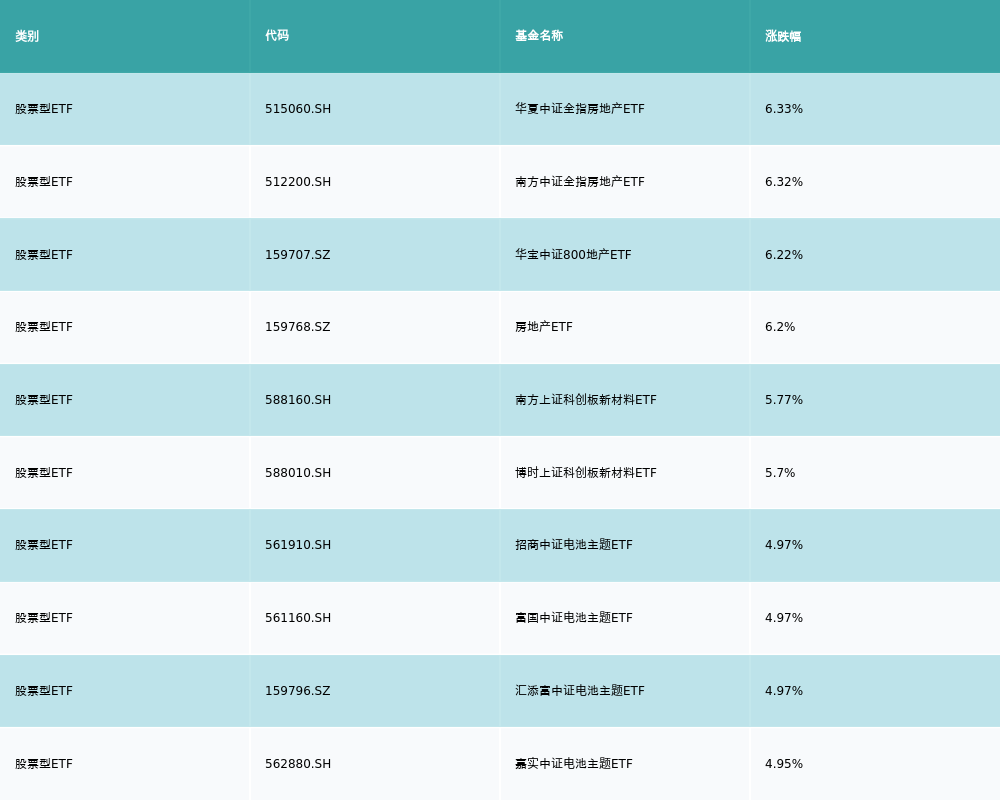The image size is (1000, 800).
Task: Select fund code 512200.SH
Action: pyautogui.click(x=298, y=182)
